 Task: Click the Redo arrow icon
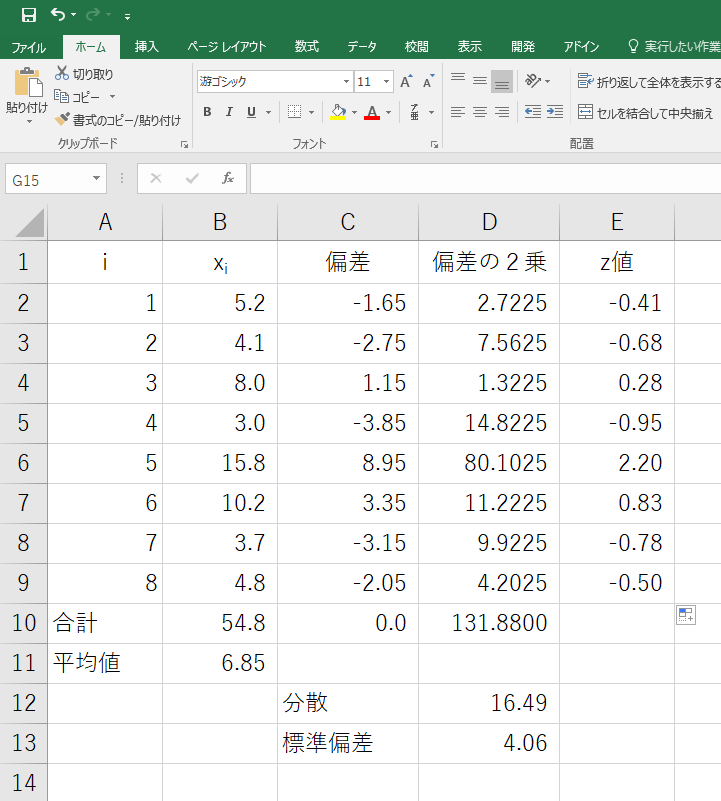tap(92, 15)
